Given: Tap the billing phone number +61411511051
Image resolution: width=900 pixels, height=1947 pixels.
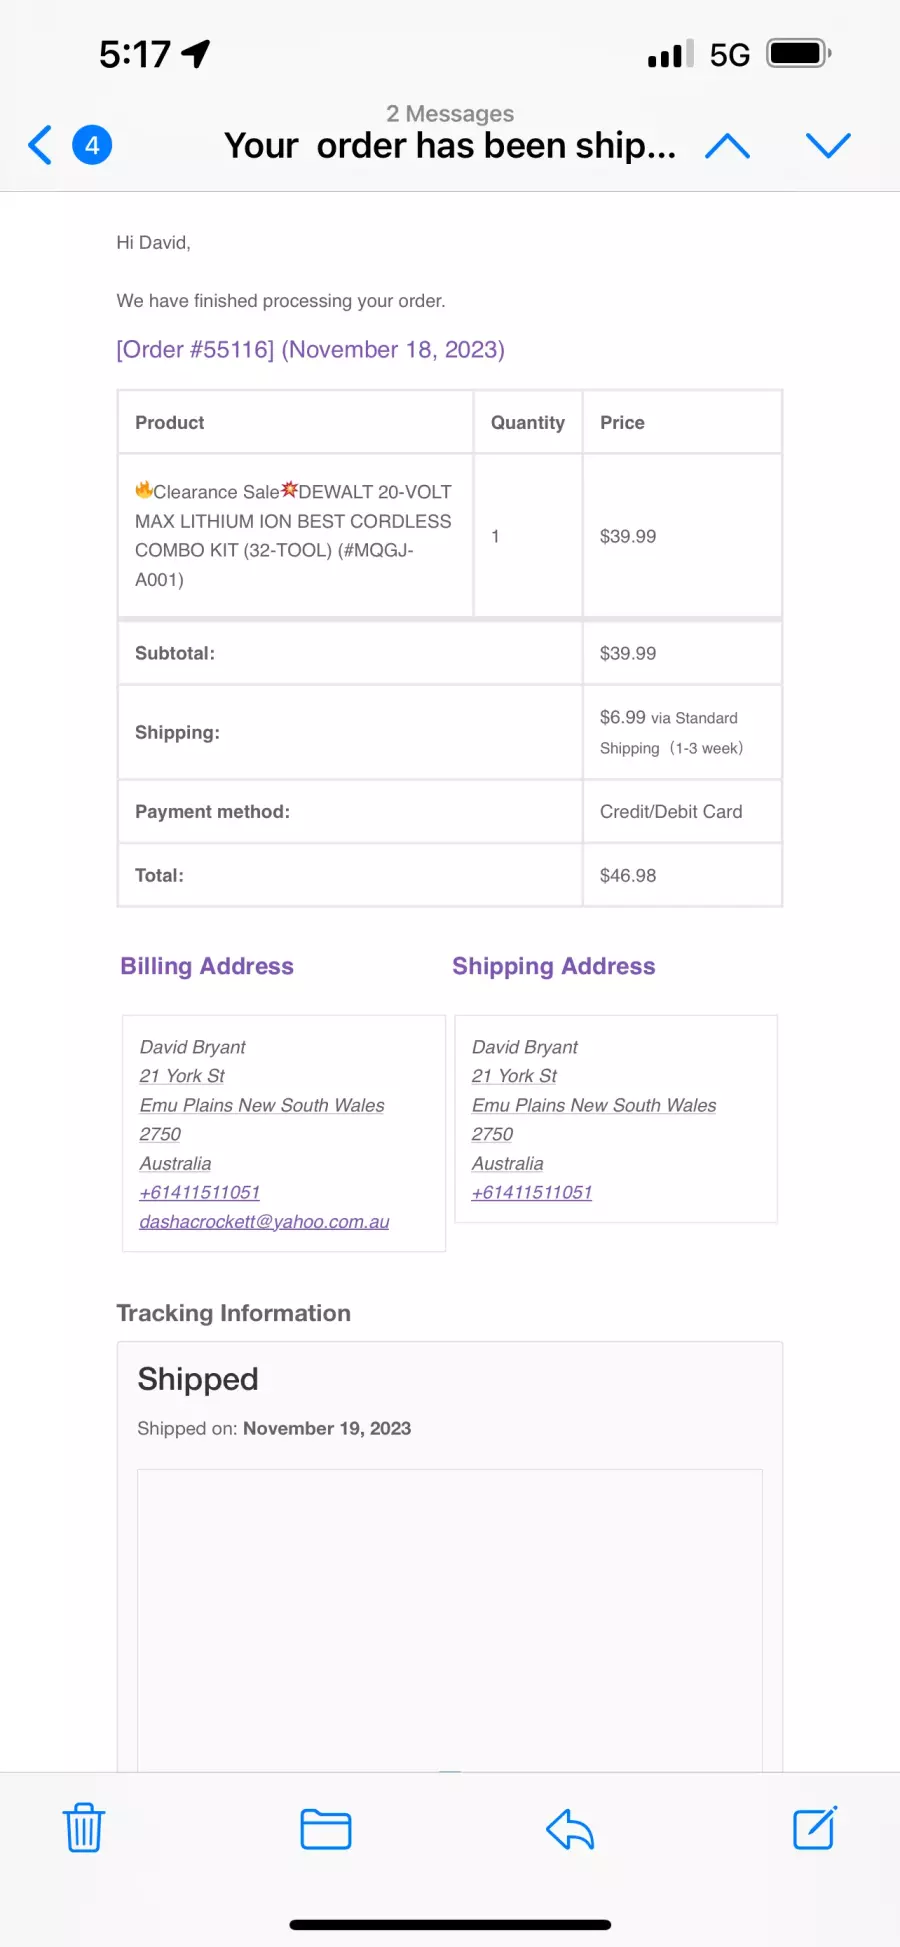Looking at the screenshot, I should 200,1192.
